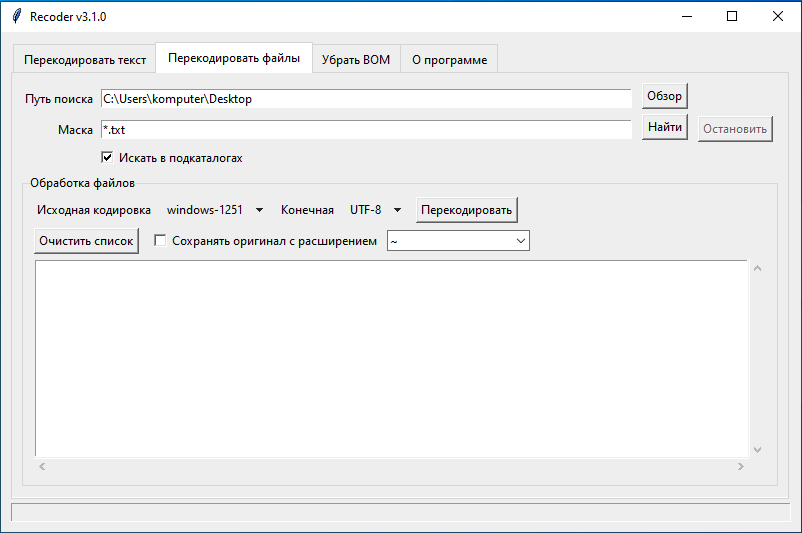The width and height of the screenshot is (802, 533).
Task: Expand the UTF-8 target encoding dropdown
Action: tap(375, 210)
